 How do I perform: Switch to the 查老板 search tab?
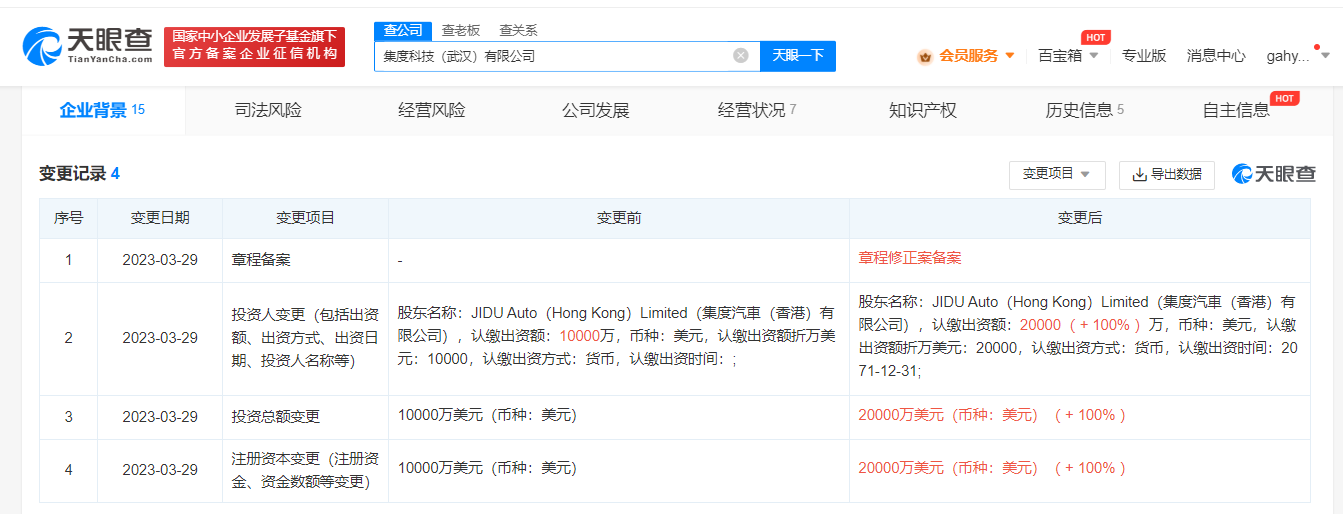pyautogui.click(x=461, y=30)
